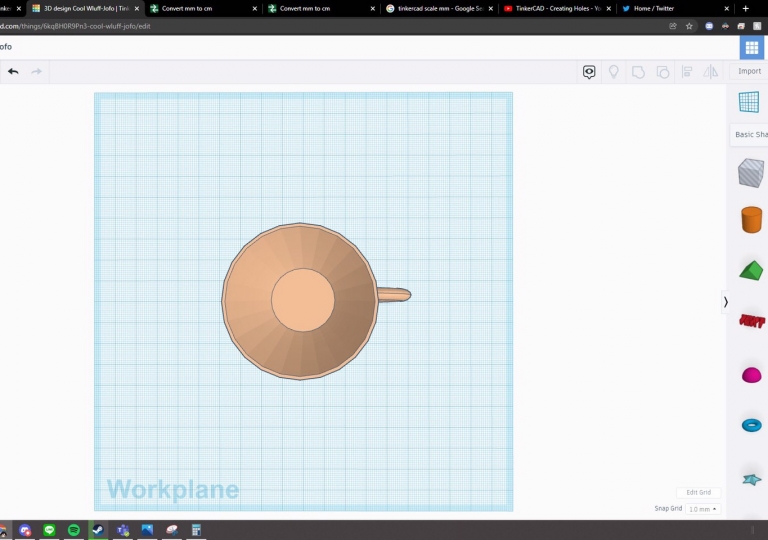Select the 3D design Cool Wluff-Jofo tab
The width and height of the screenshot is (768, 540).
(x=86, y=8)
